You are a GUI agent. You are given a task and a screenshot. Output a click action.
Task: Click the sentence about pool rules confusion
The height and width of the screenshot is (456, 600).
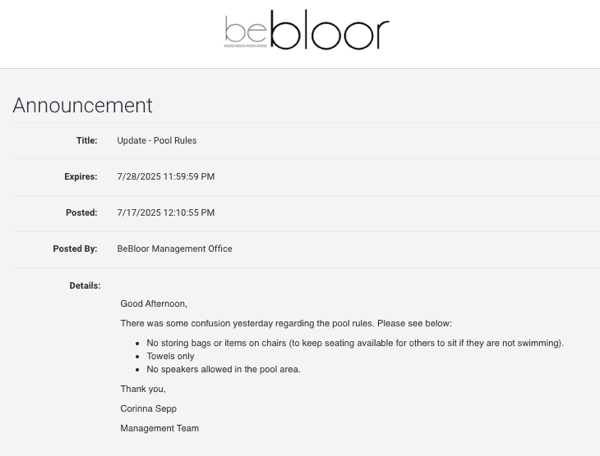click(x=286, y=323)
